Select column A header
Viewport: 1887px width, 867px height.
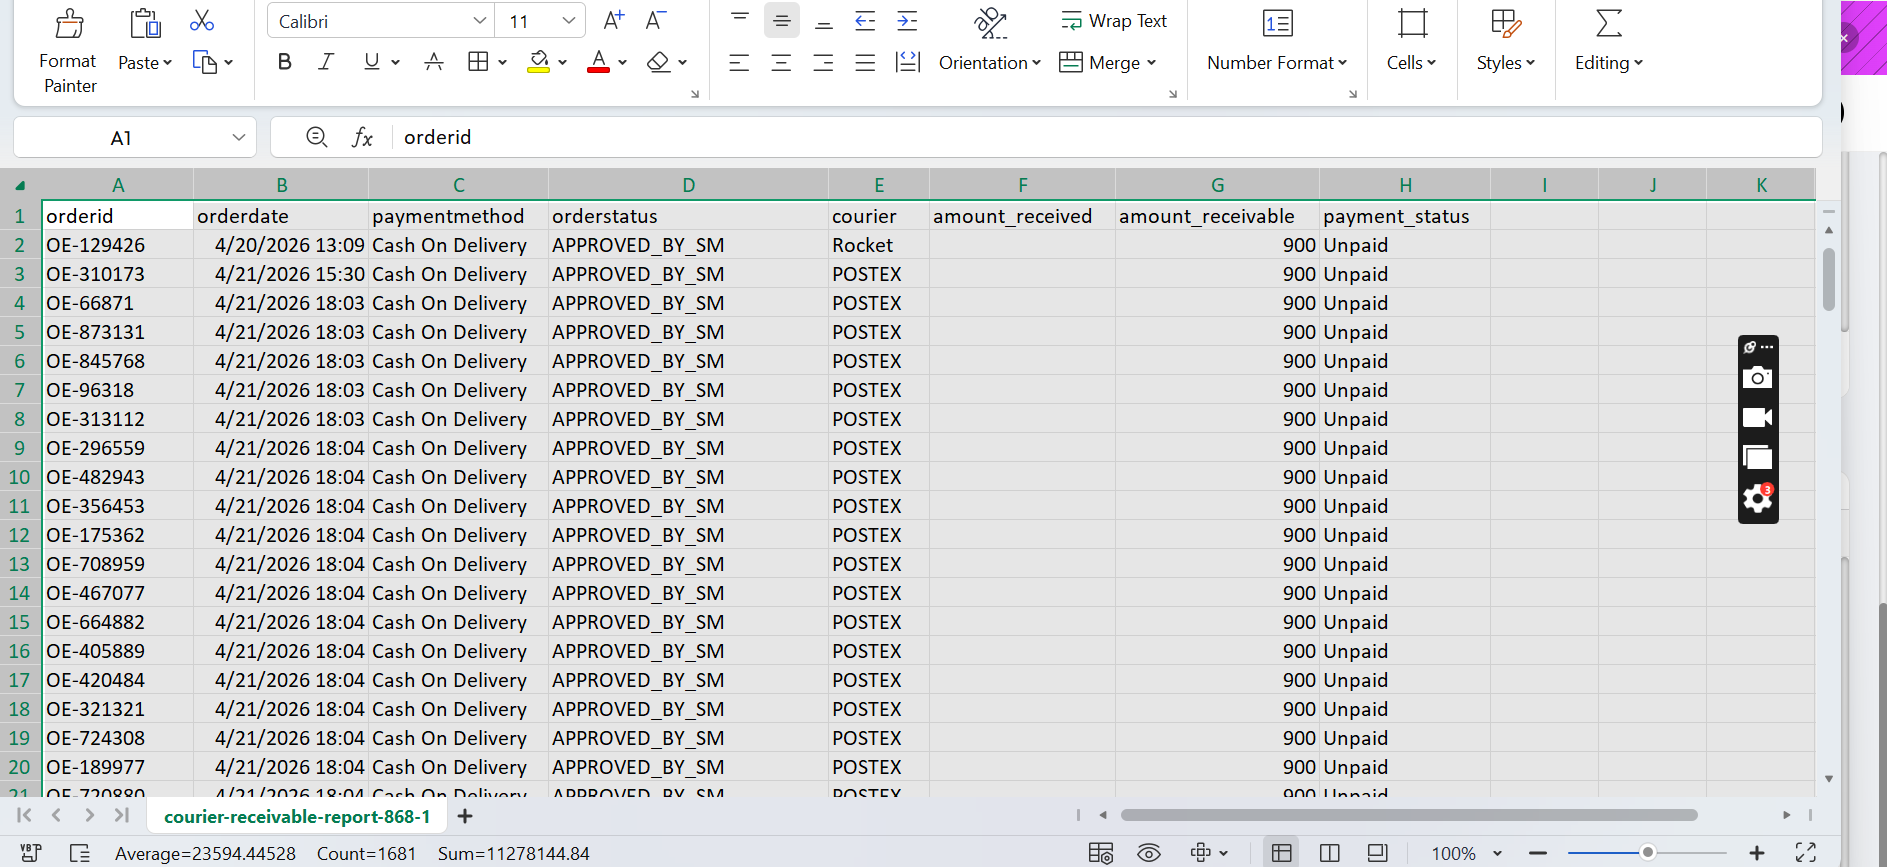pos(118,185)
